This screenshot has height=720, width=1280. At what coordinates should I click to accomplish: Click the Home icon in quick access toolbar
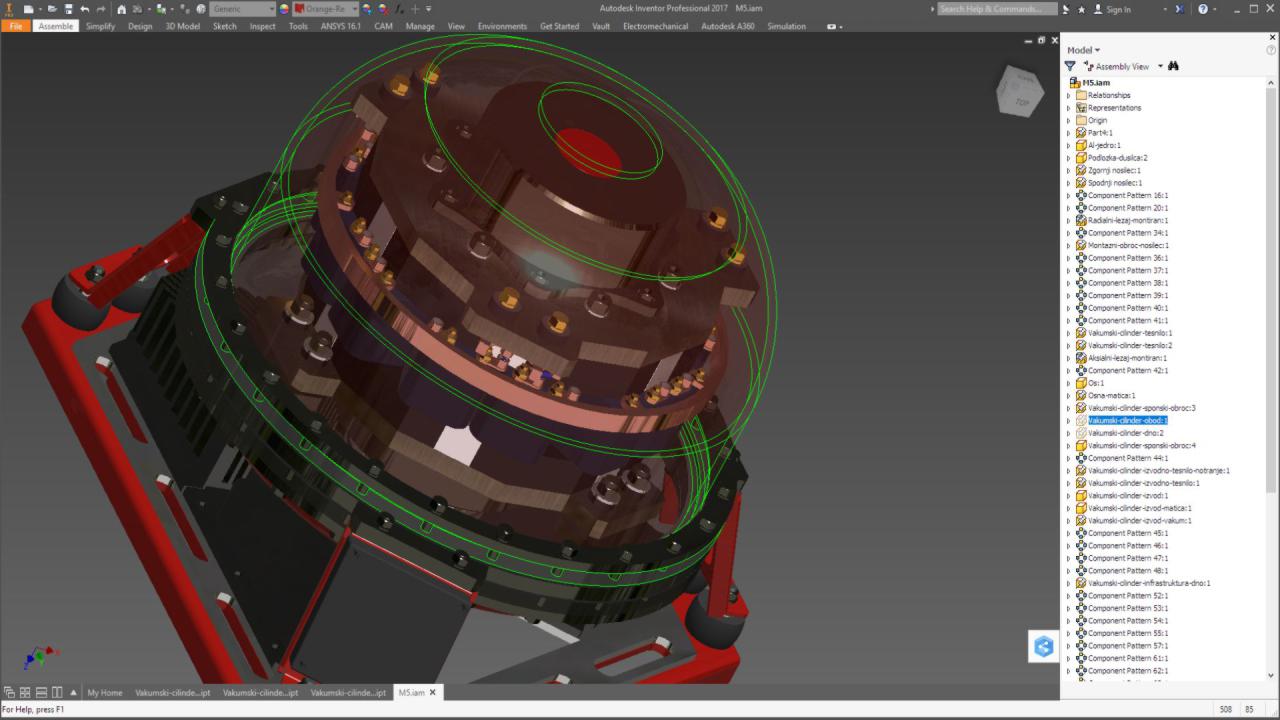[122, 9]
